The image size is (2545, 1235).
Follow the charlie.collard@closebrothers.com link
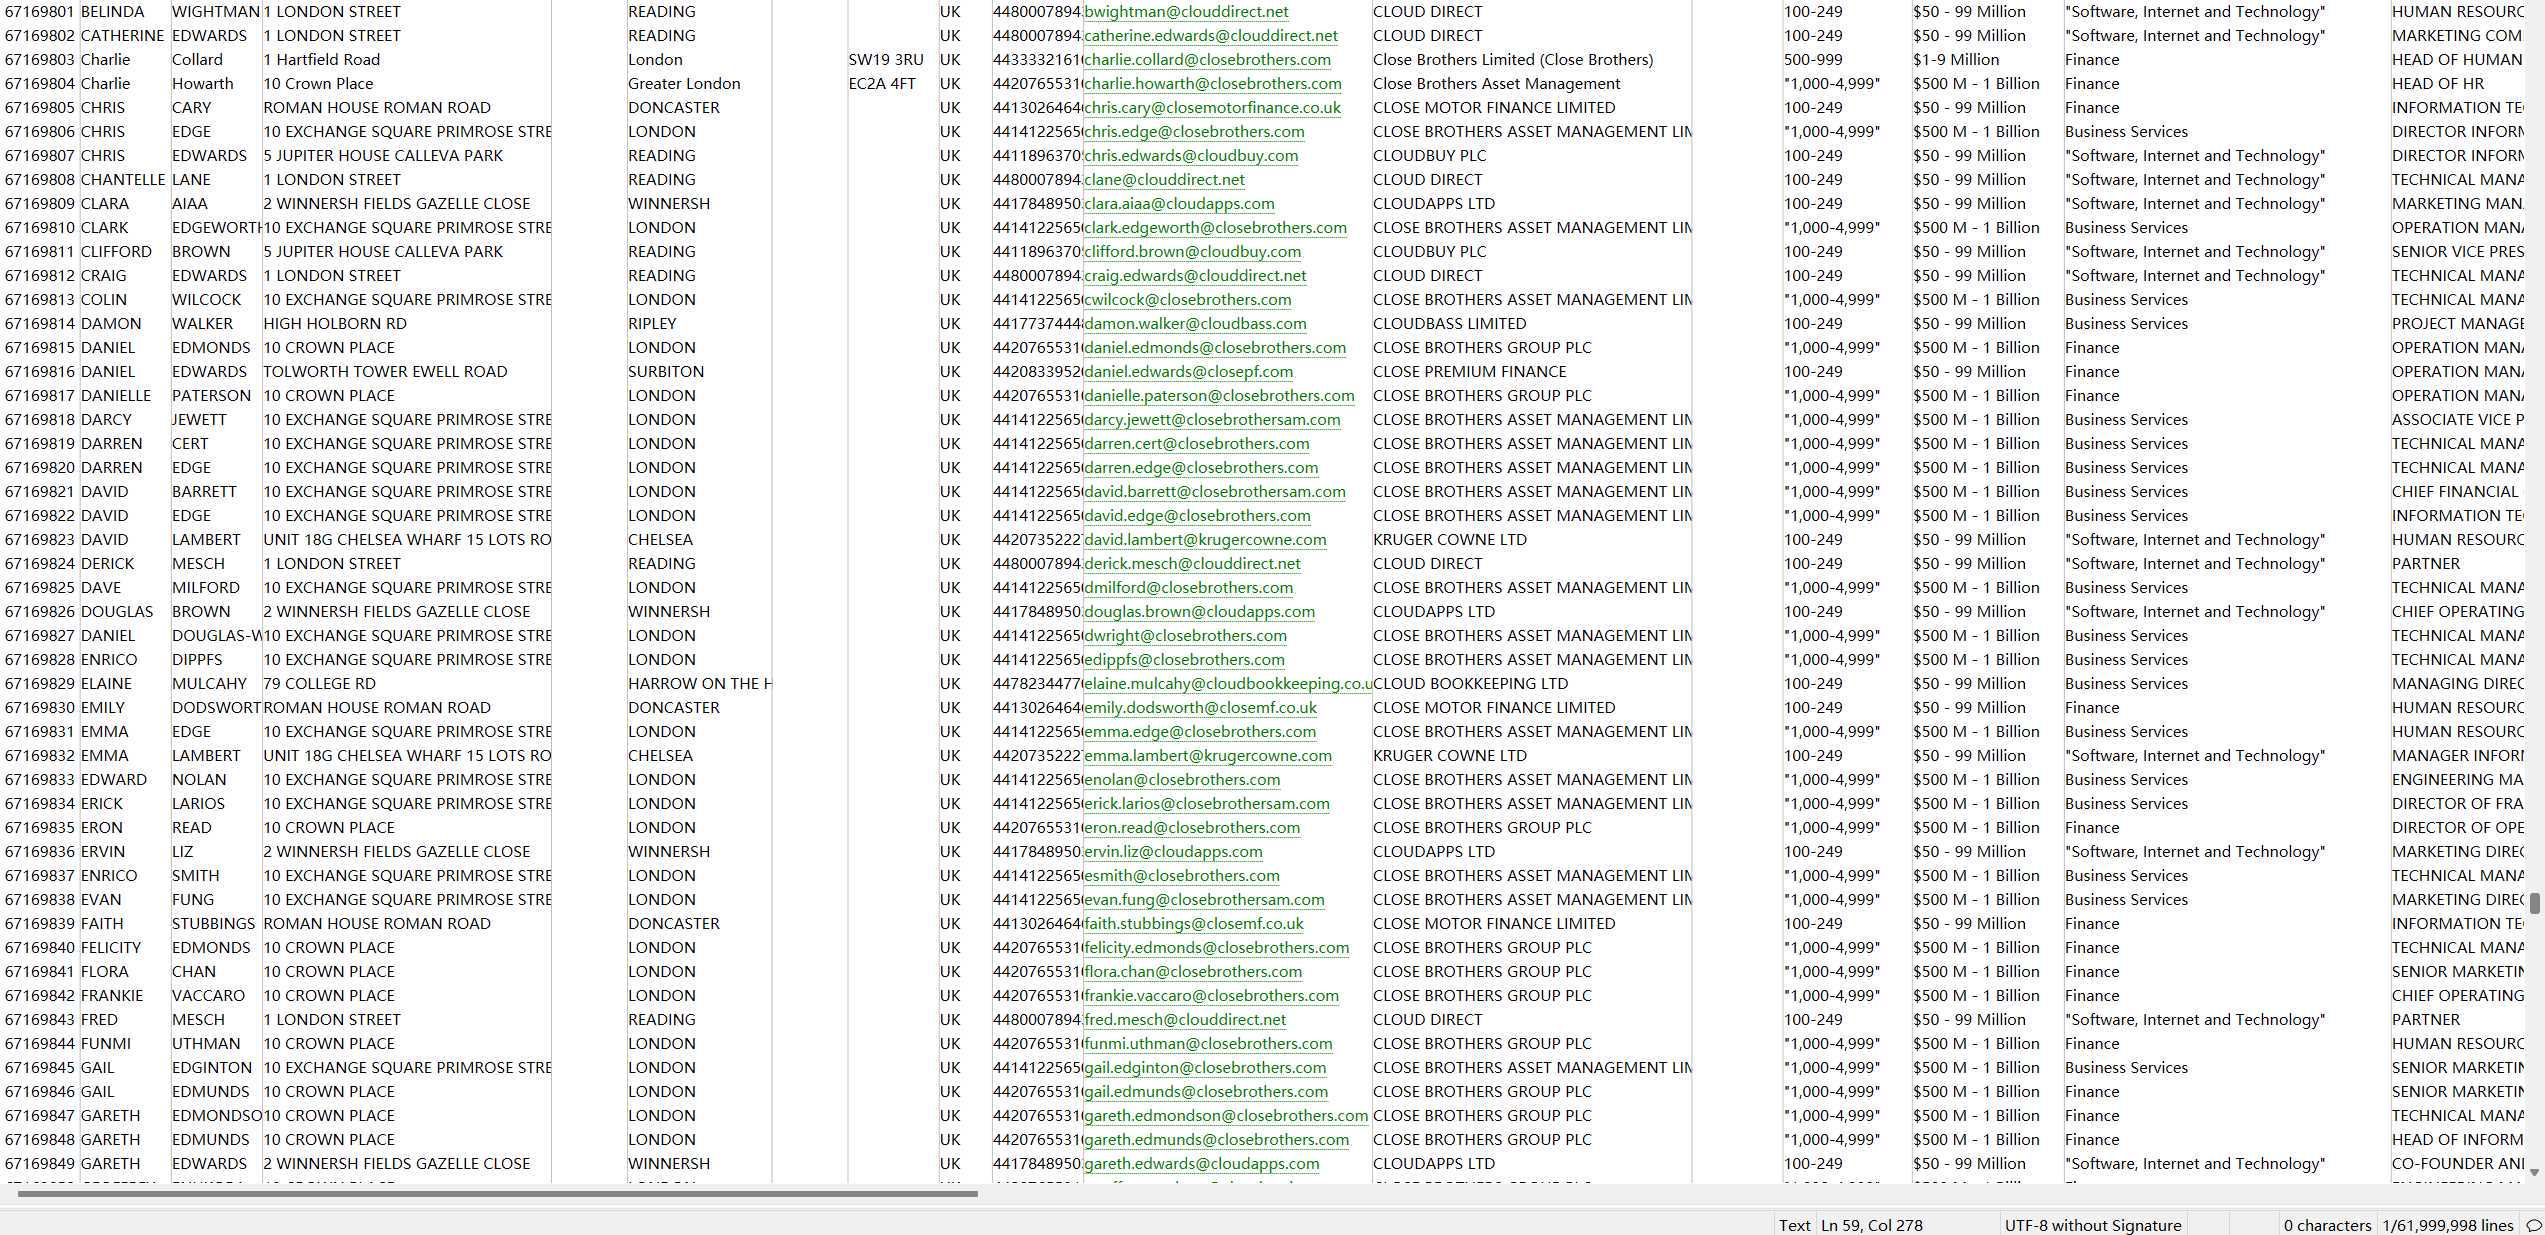click(x=1207, y=60)
